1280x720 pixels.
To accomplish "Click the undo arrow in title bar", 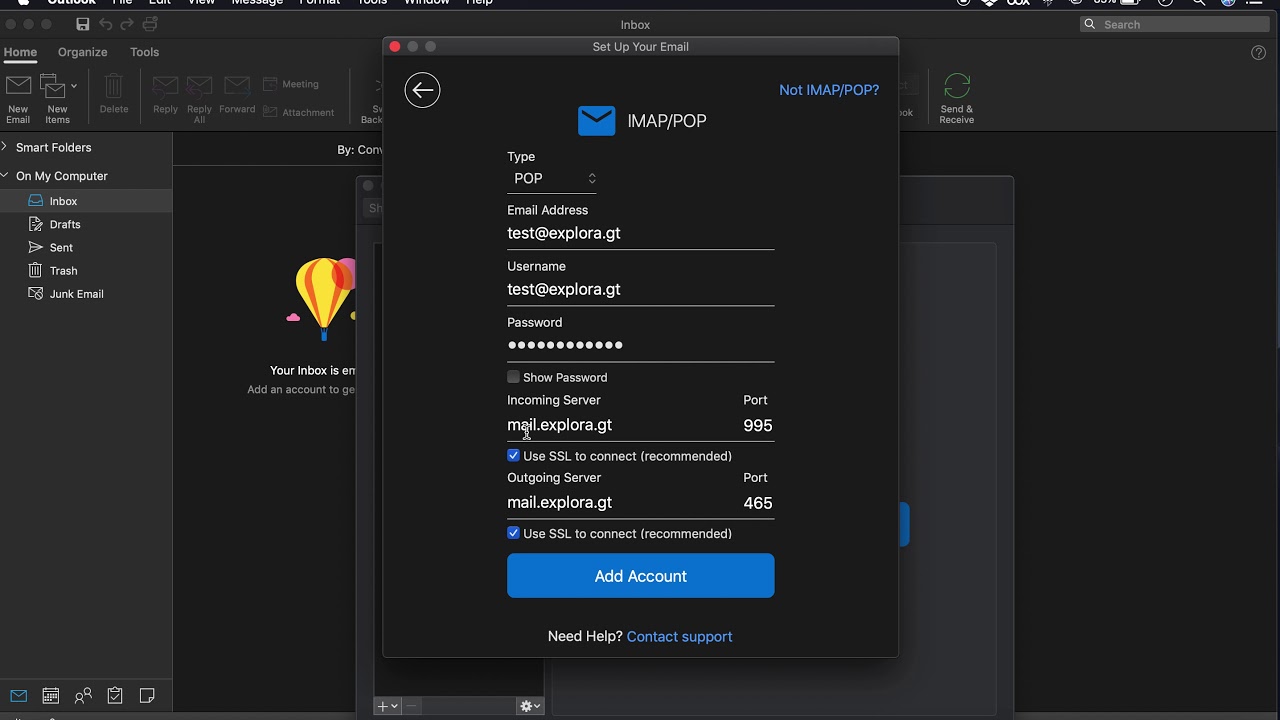I will coord(105,24).
